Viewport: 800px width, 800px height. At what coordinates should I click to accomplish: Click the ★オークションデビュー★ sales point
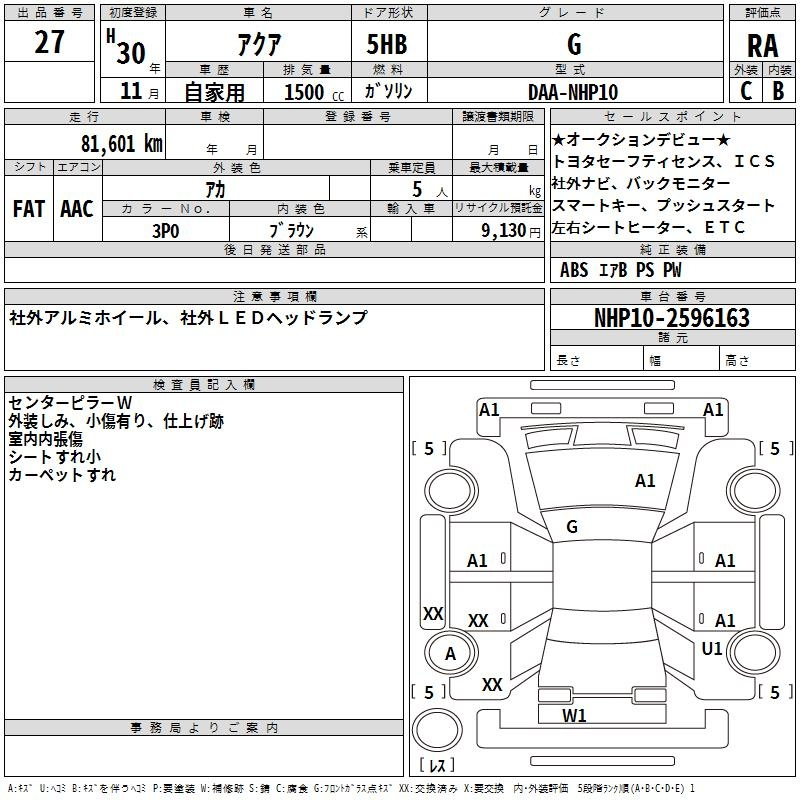click(641, 139)
